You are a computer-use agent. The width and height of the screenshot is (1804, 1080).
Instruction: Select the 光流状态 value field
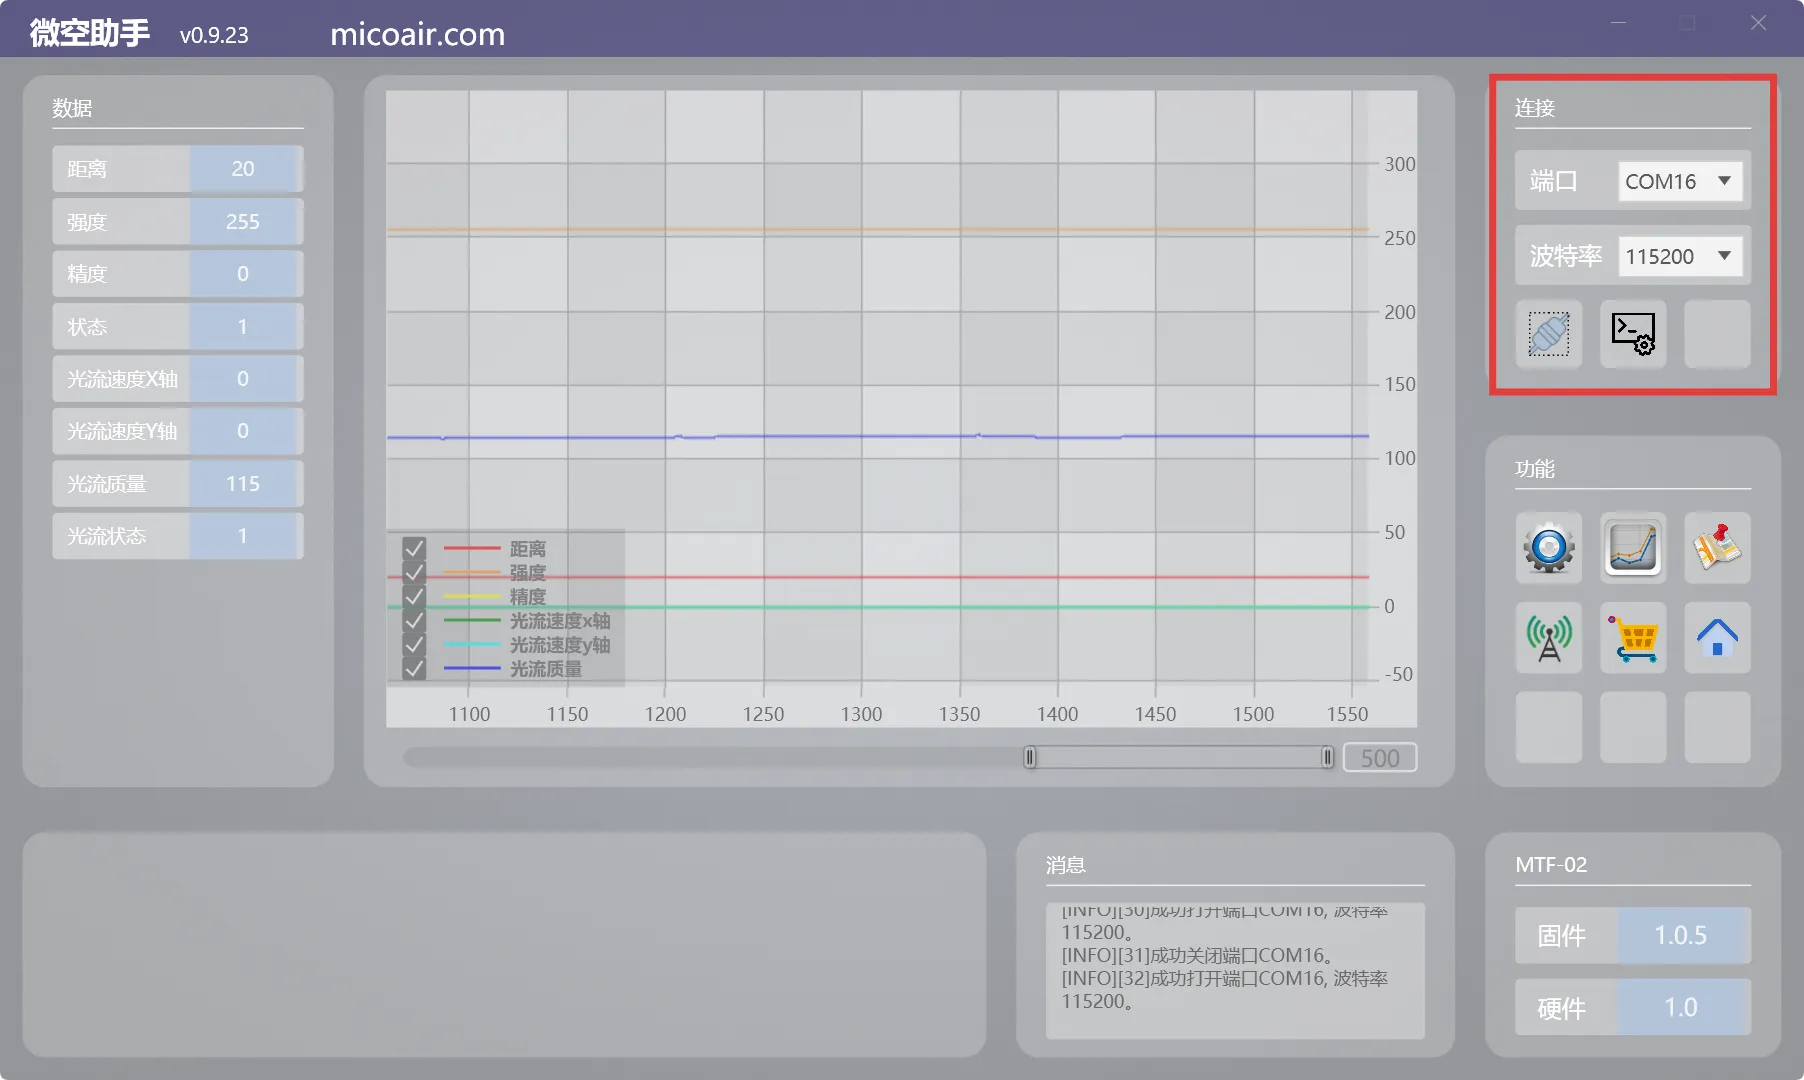pos(244,536)
